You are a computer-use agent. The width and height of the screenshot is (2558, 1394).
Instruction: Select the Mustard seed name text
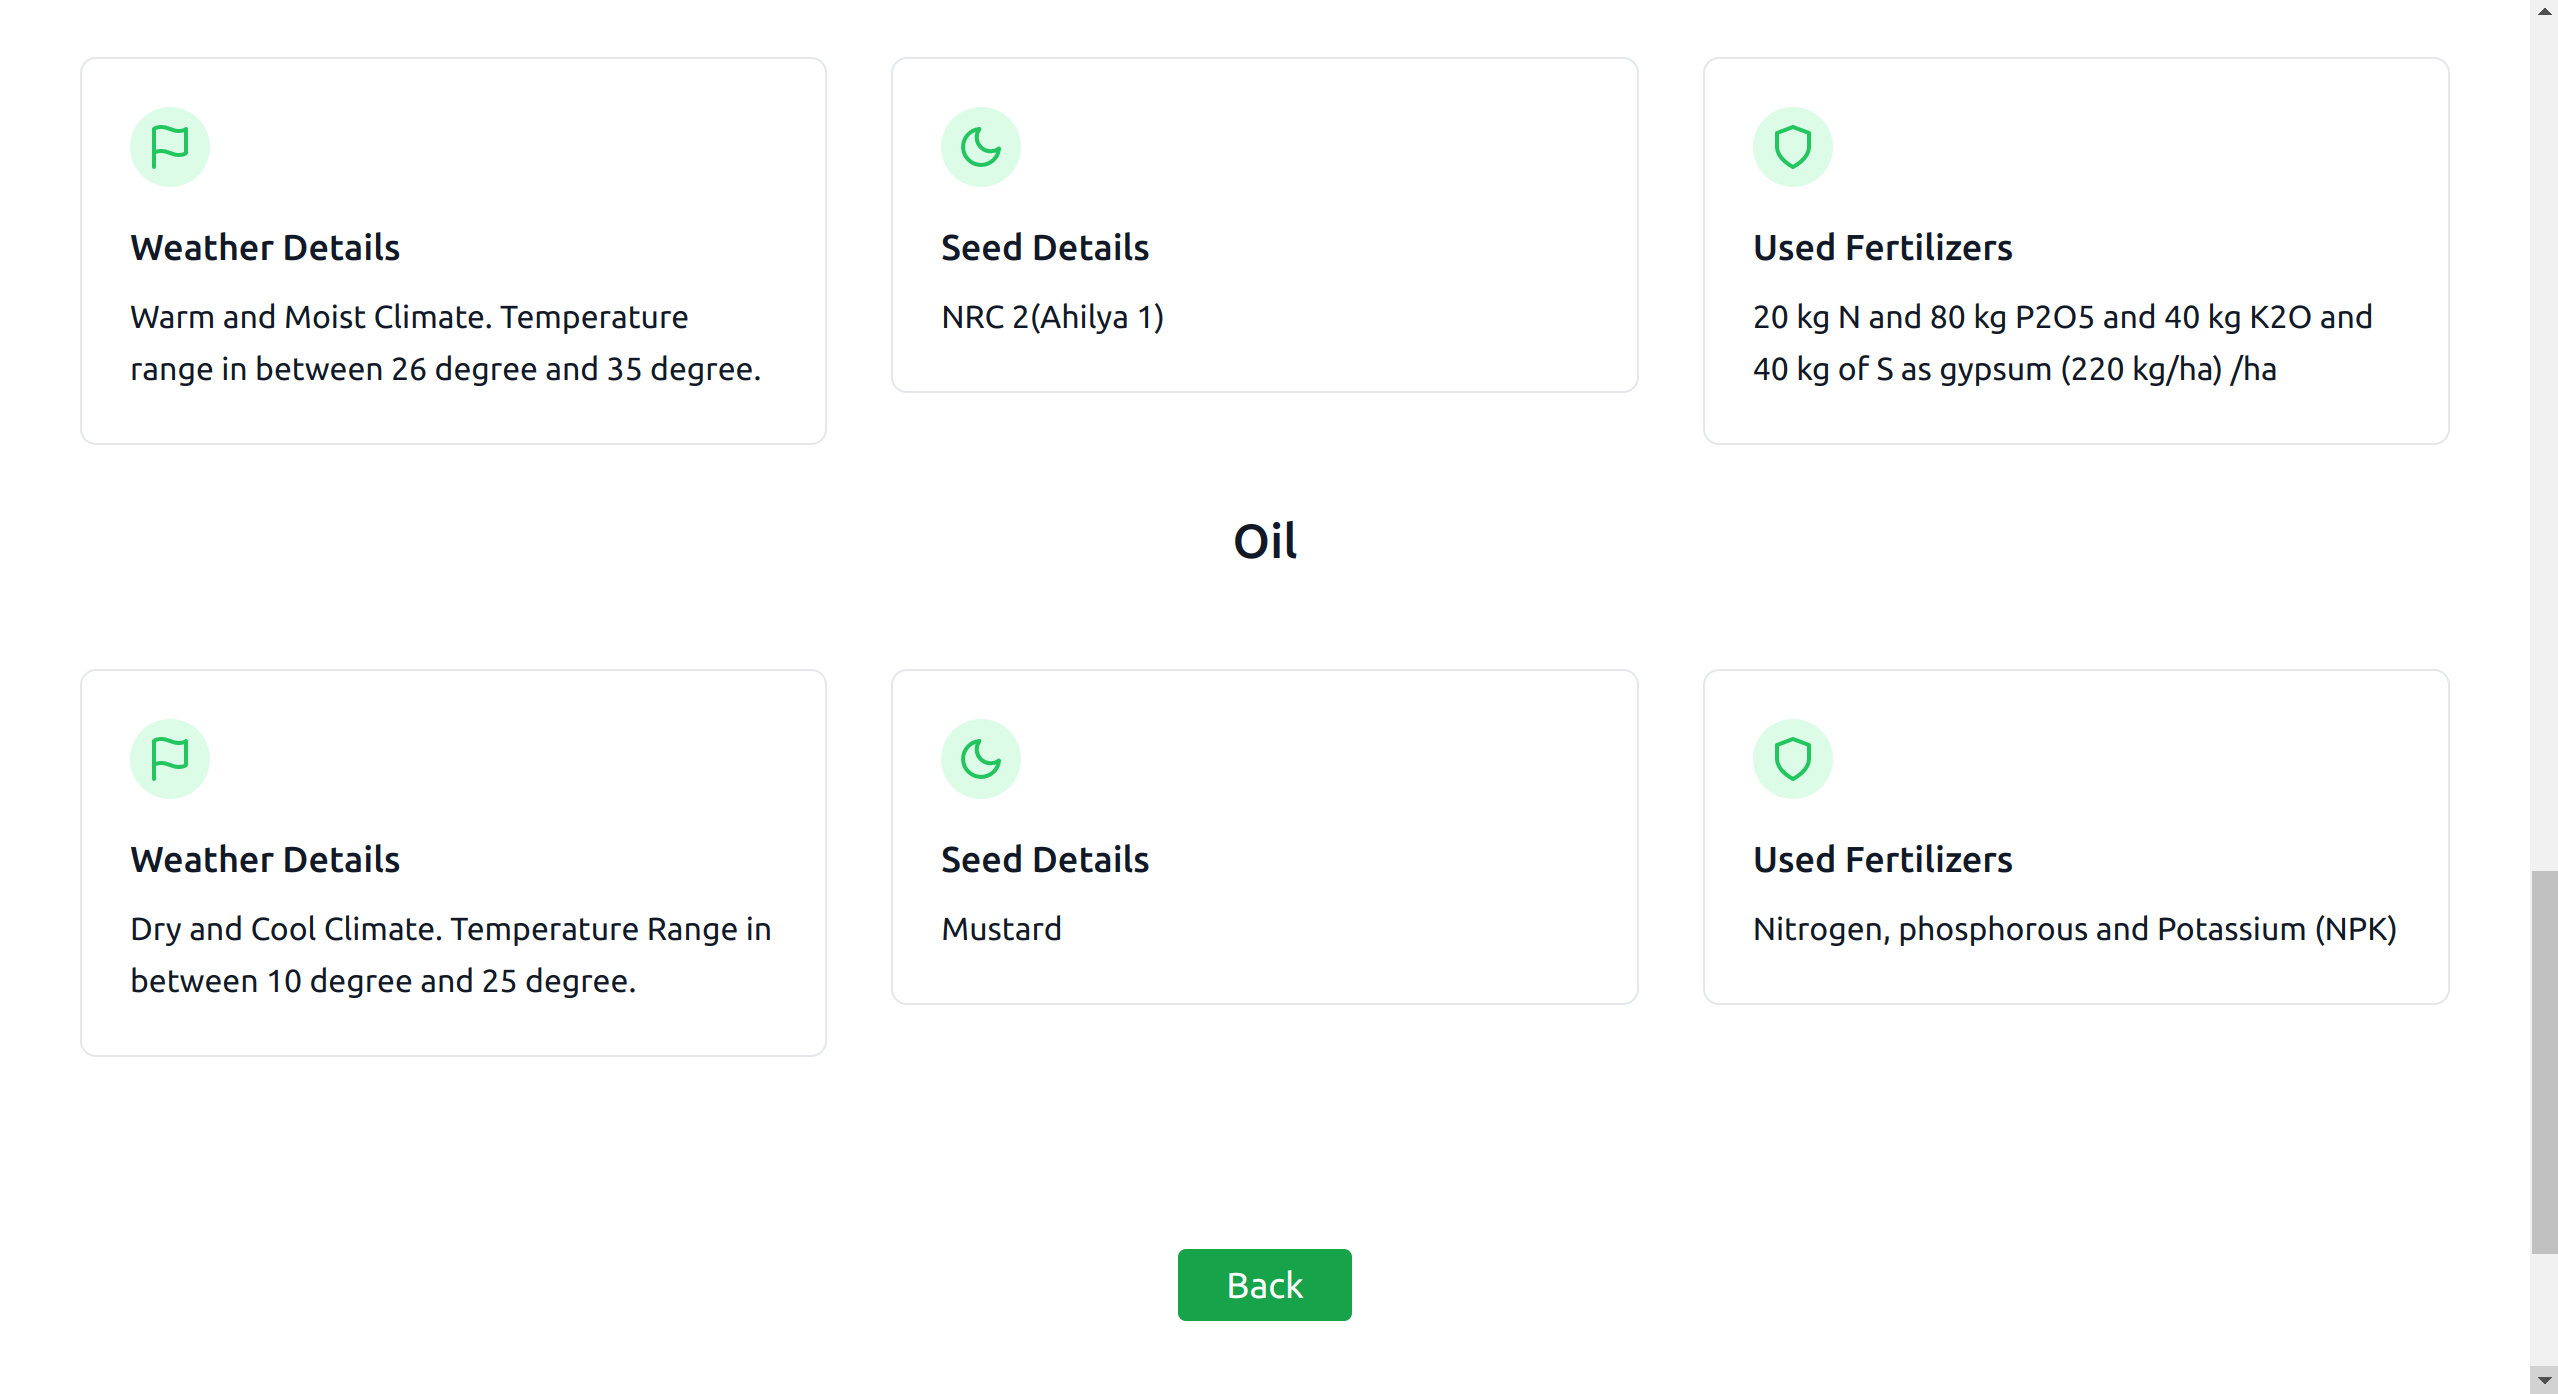[1000, 929]
